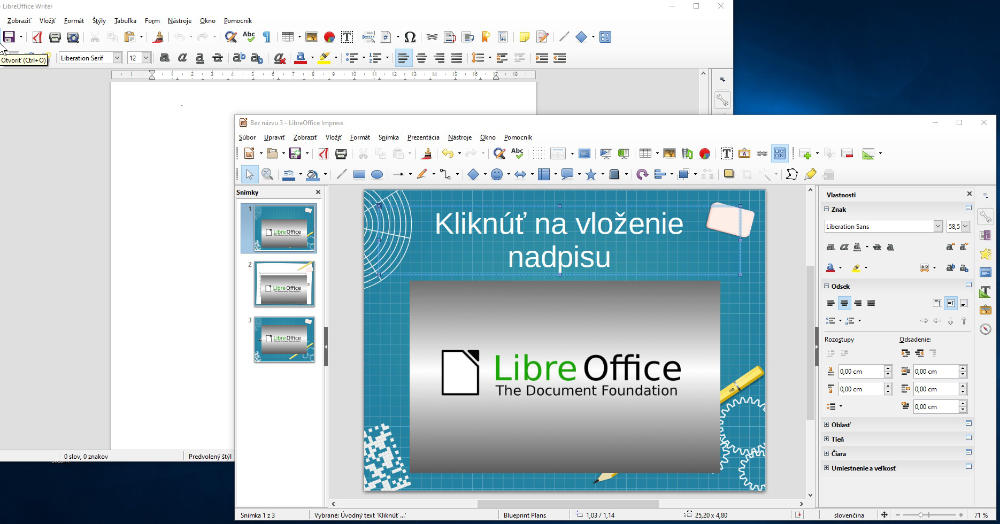Click Impress zoom slider in status bar
Image resolution: width=1000 pixels, height=524 pixels.
929,514
